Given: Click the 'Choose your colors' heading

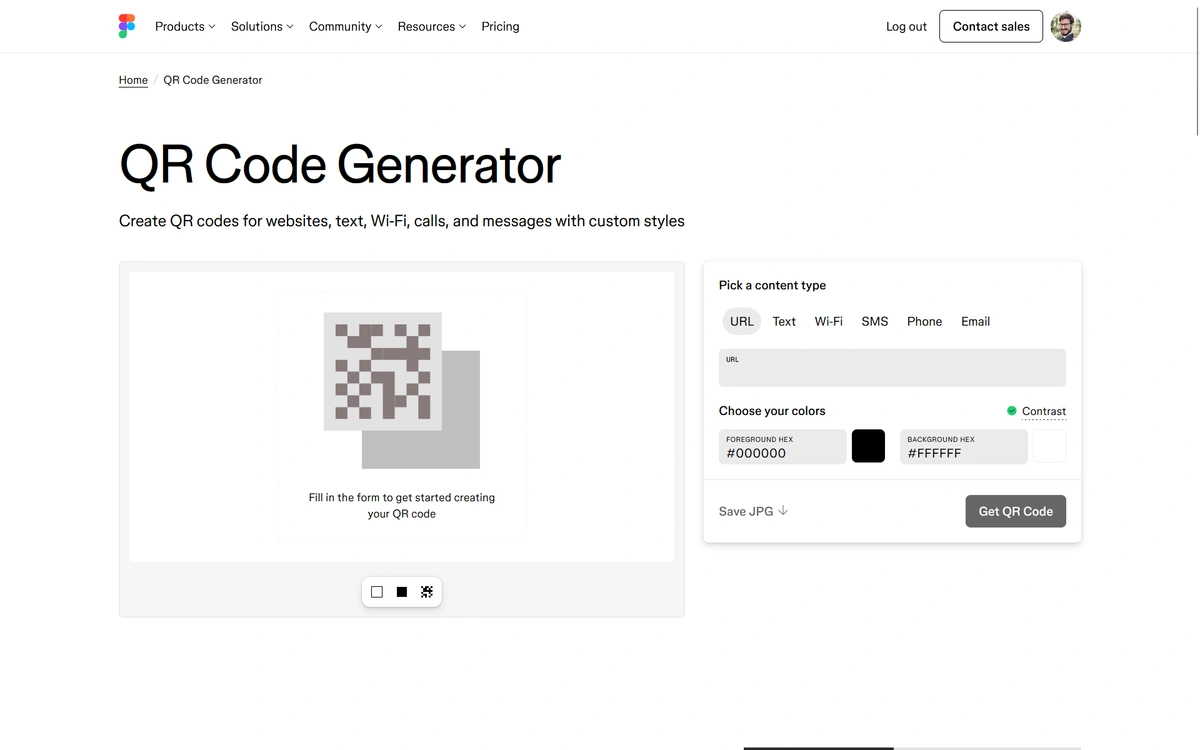Looking at the screenshot, I should (x=772, y=411).
